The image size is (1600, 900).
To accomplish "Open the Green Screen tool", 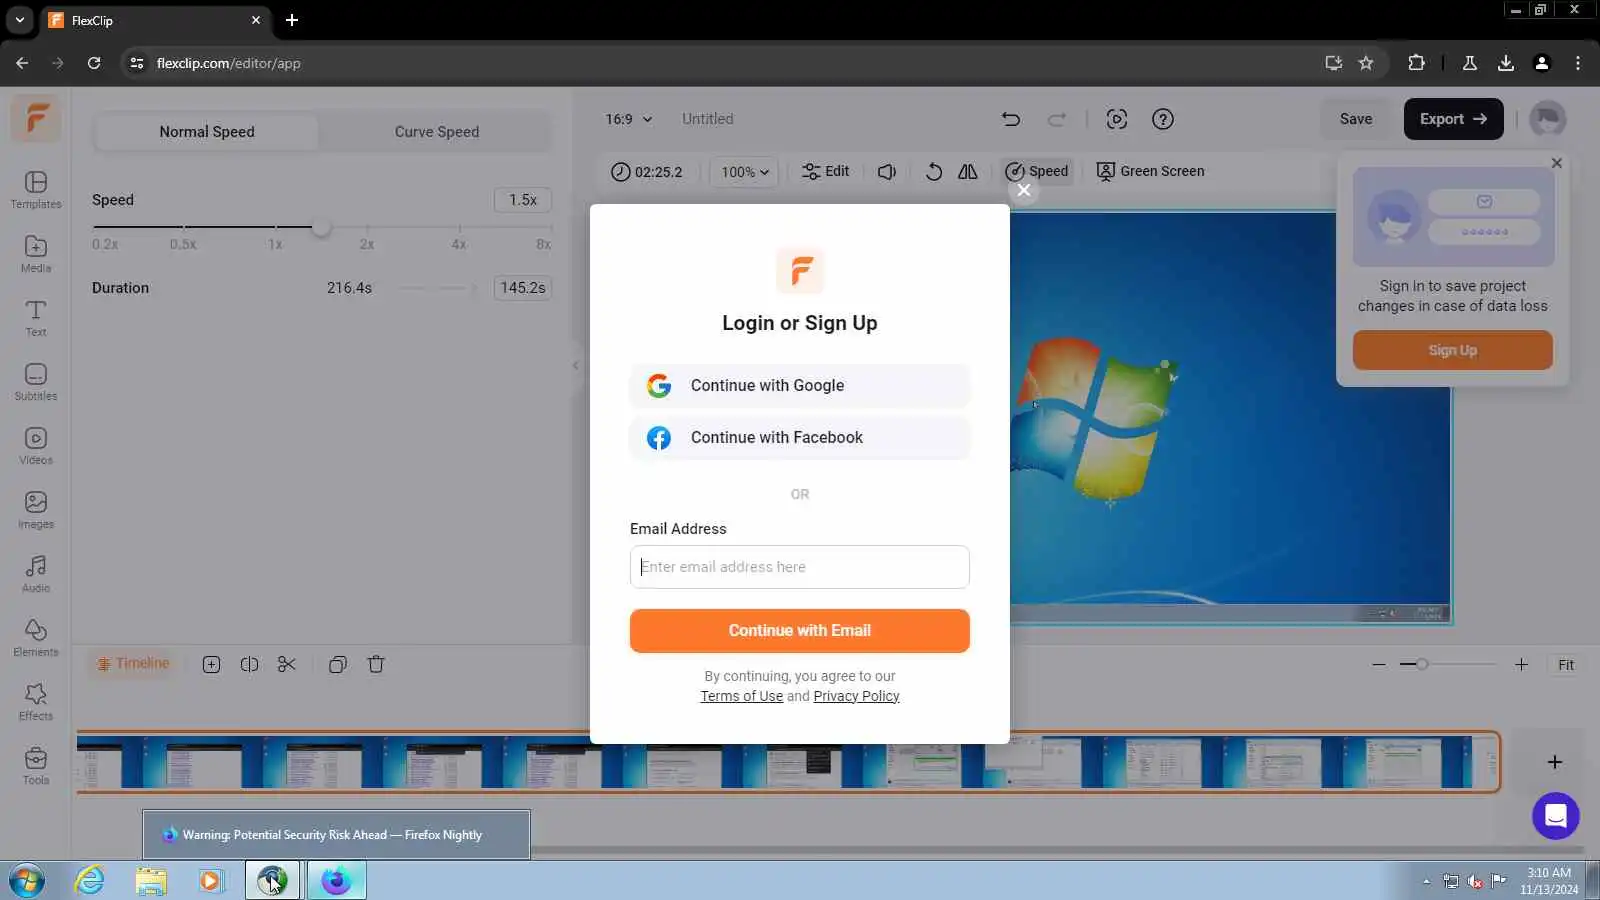I will click(1150, 171).
